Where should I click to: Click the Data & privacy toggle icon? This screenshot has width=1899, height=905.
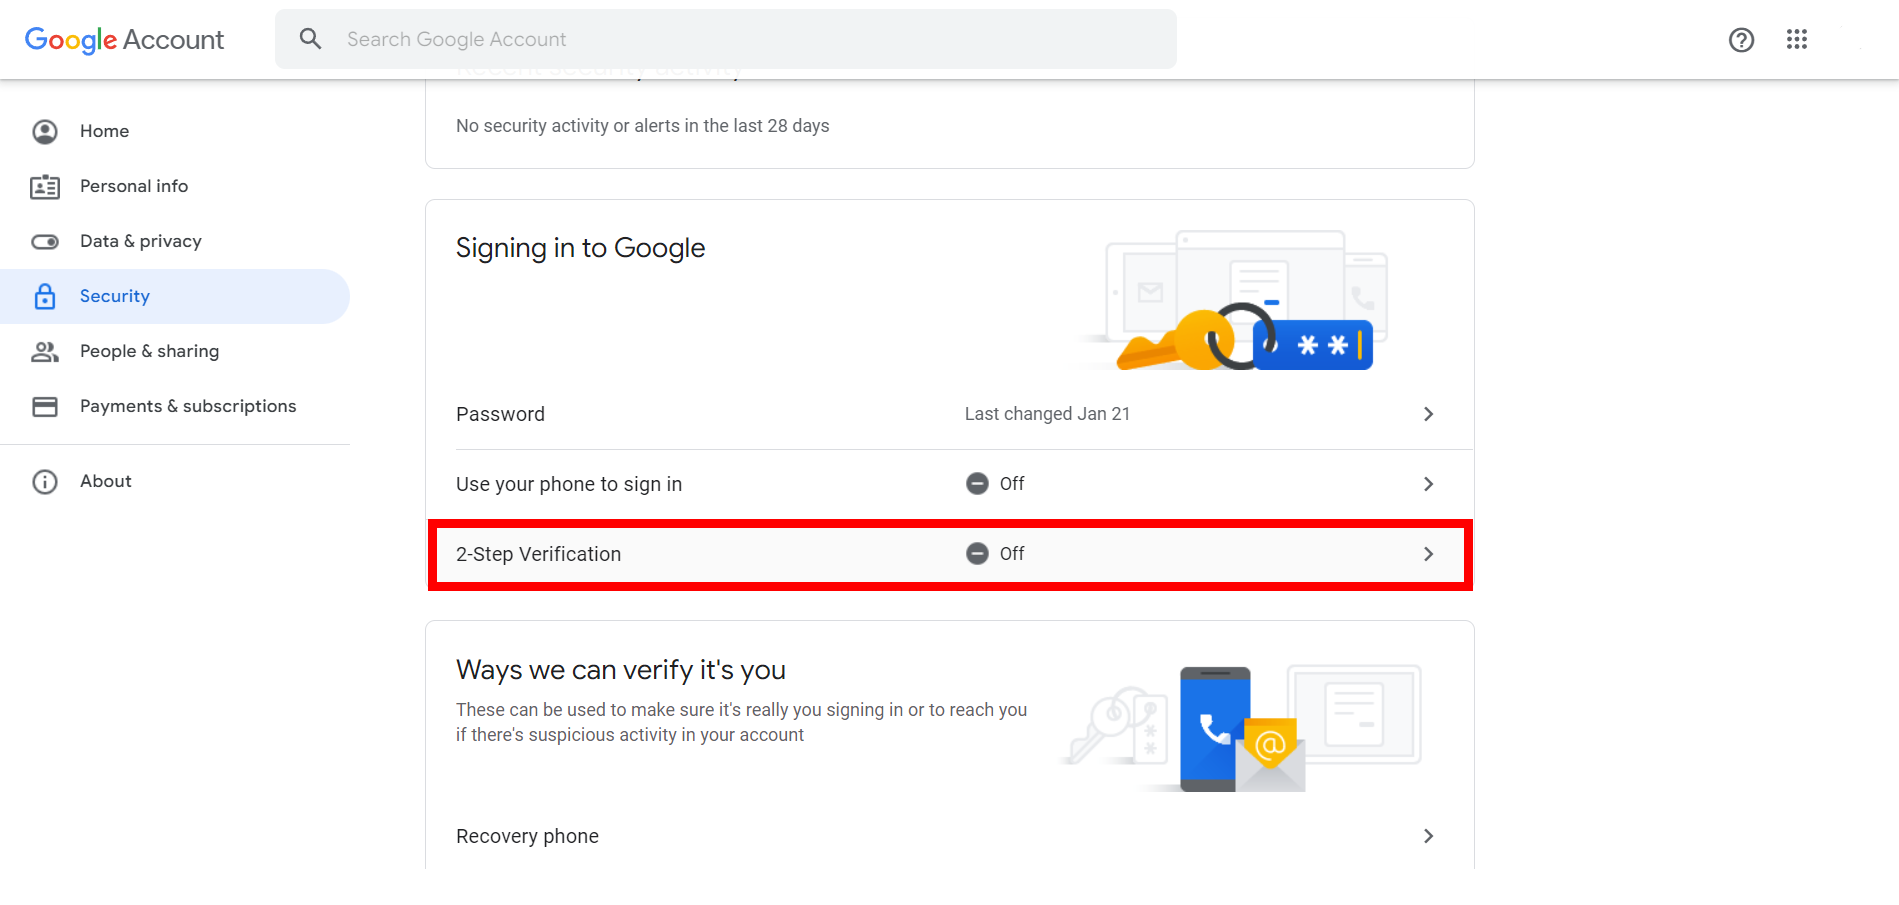click(x=45, y=242)
